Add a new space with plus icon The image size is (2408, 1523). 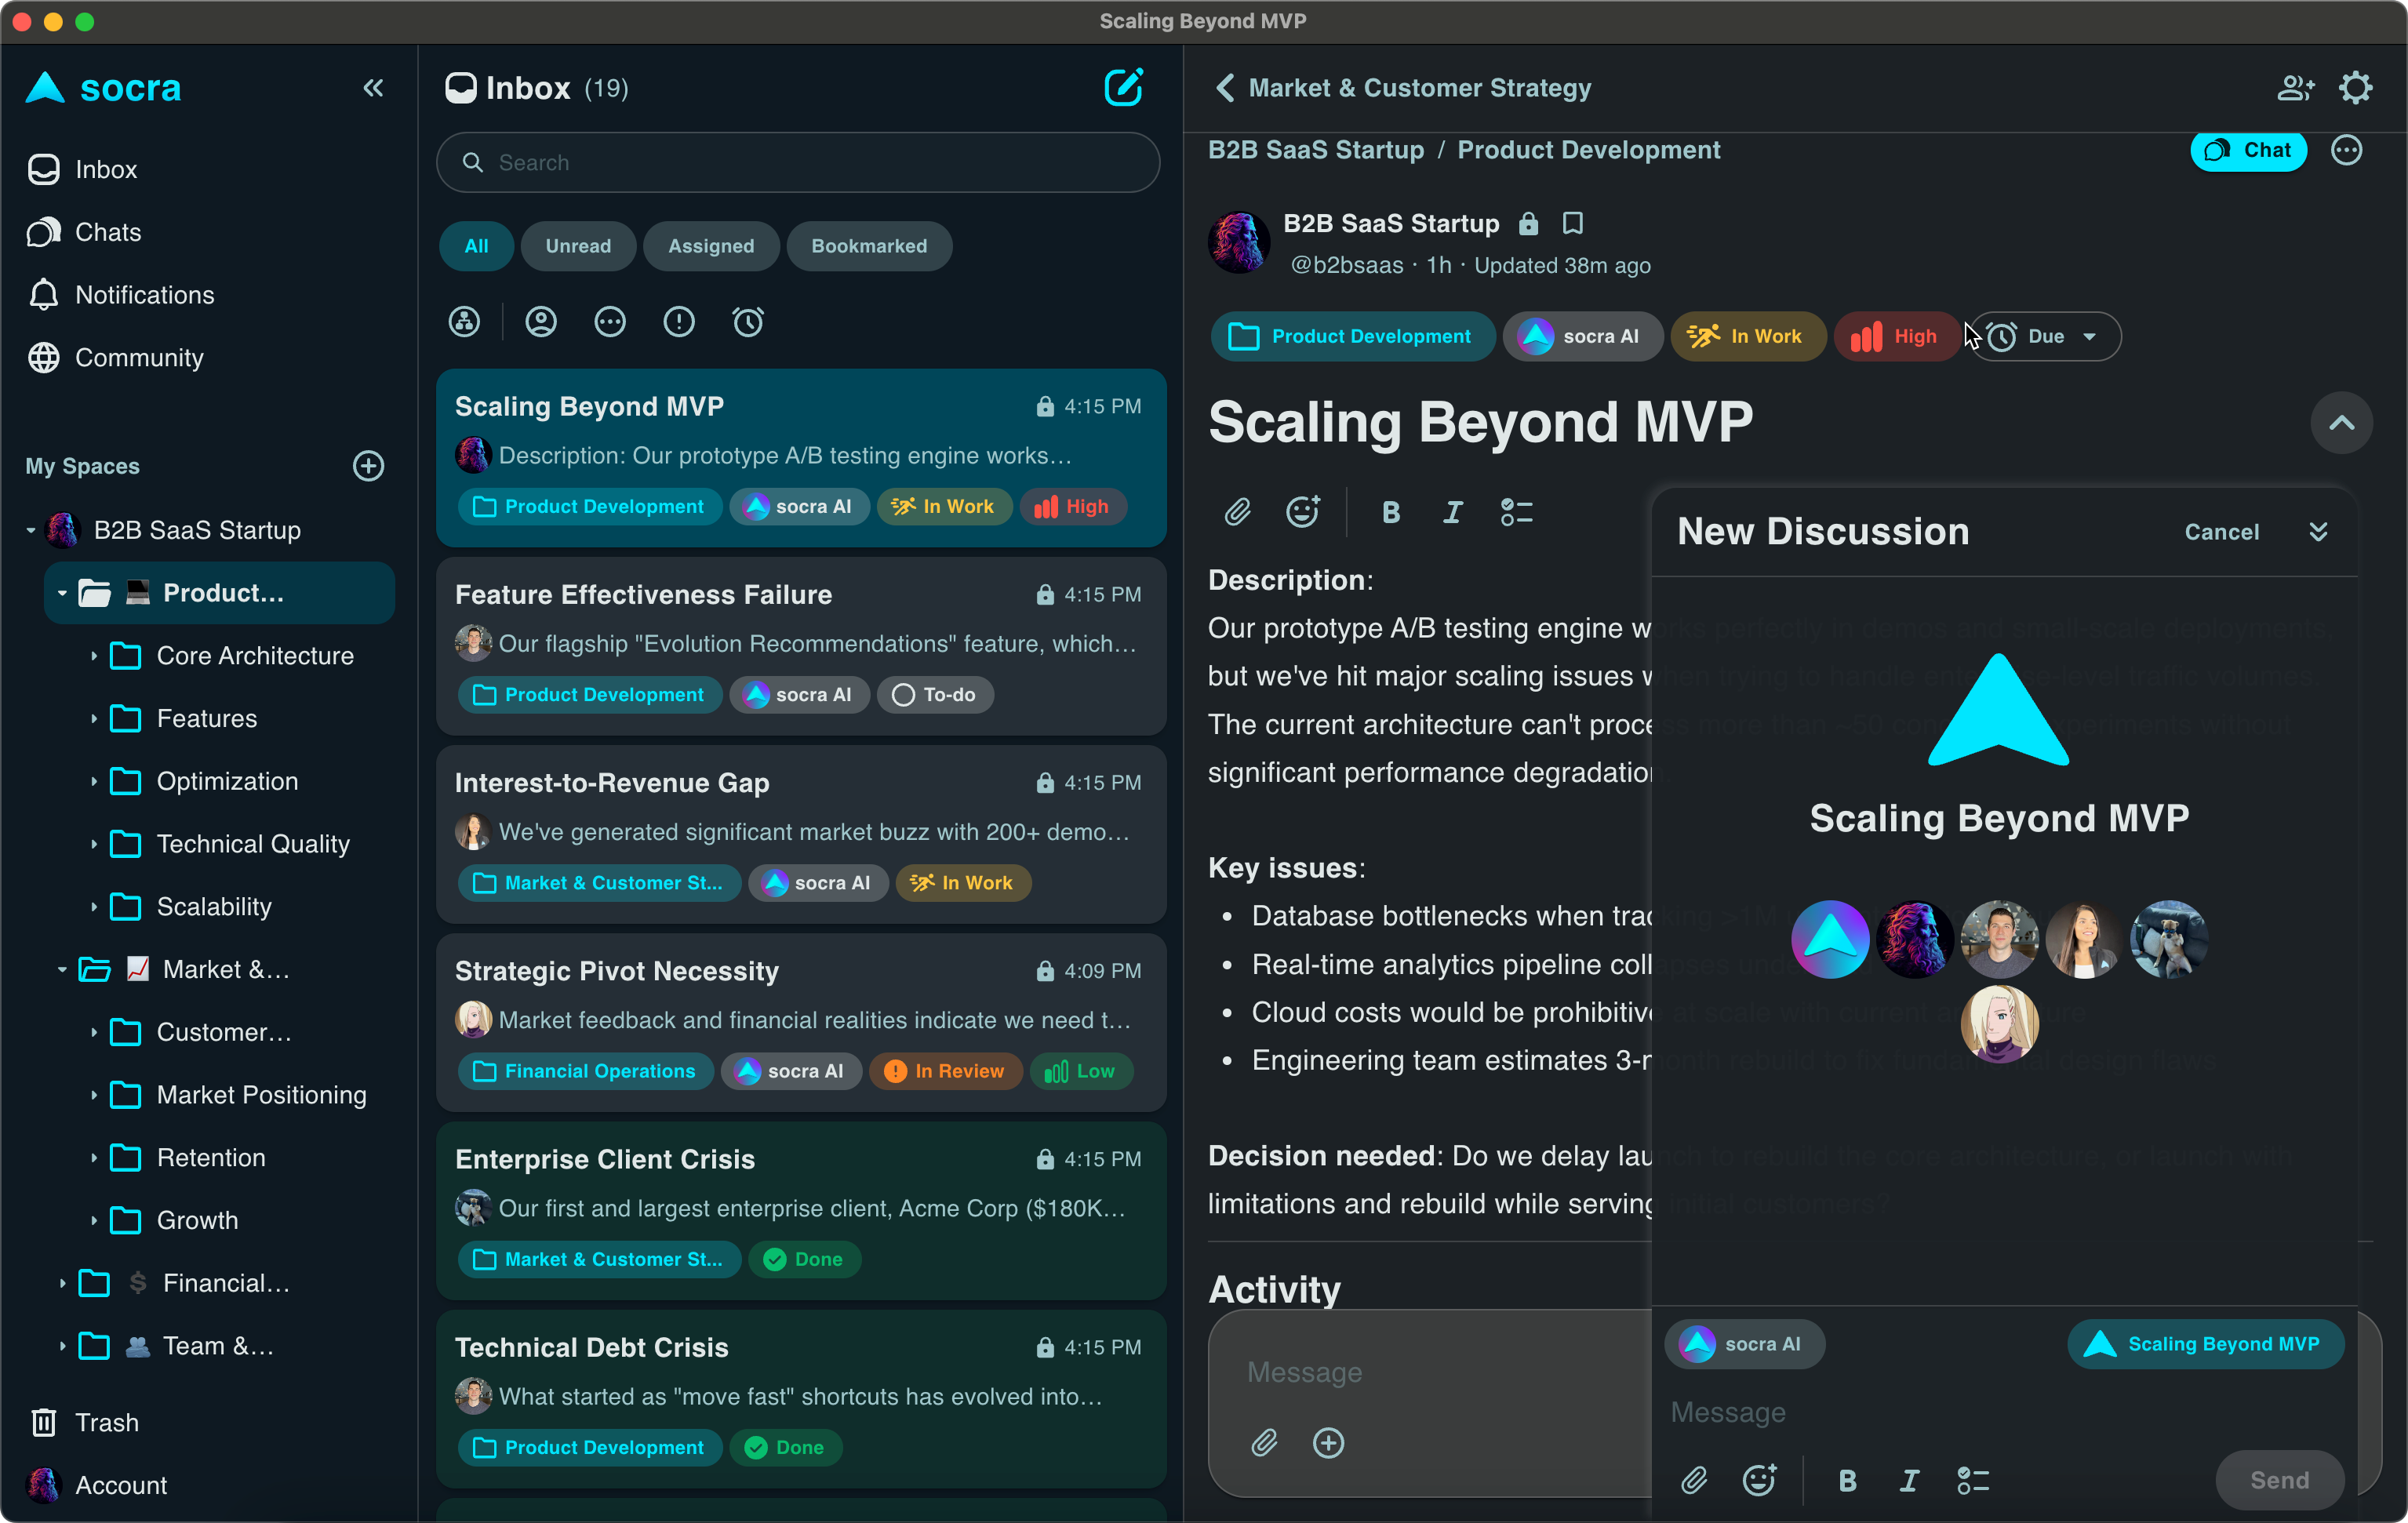(368, 466)
